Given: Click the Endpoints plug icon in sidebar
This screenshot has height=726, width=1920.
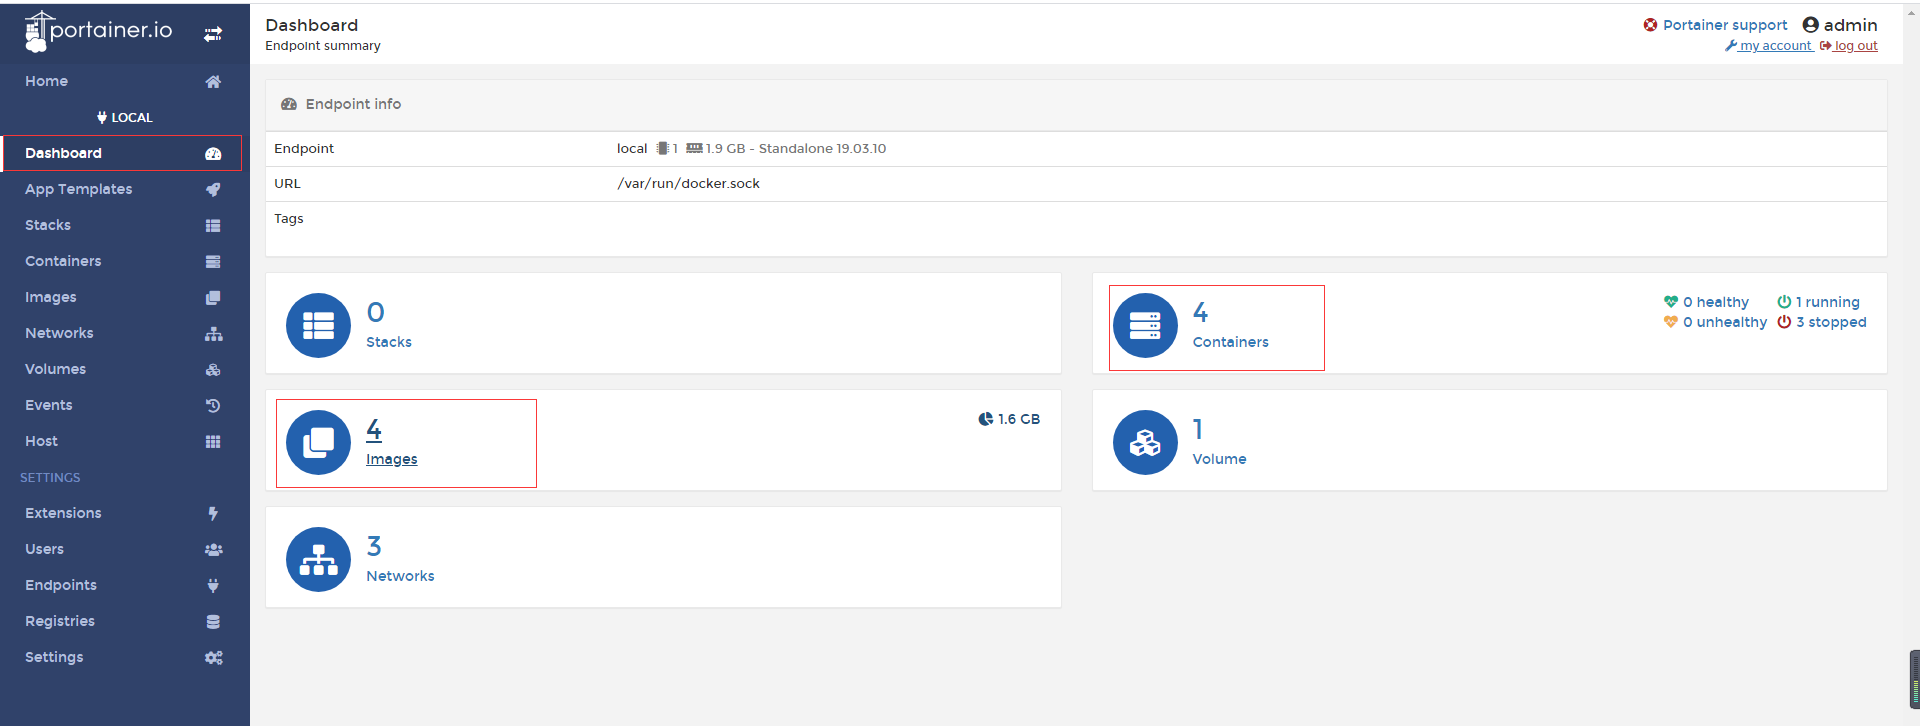Looking at the screenshot, I should pos(213,586).
